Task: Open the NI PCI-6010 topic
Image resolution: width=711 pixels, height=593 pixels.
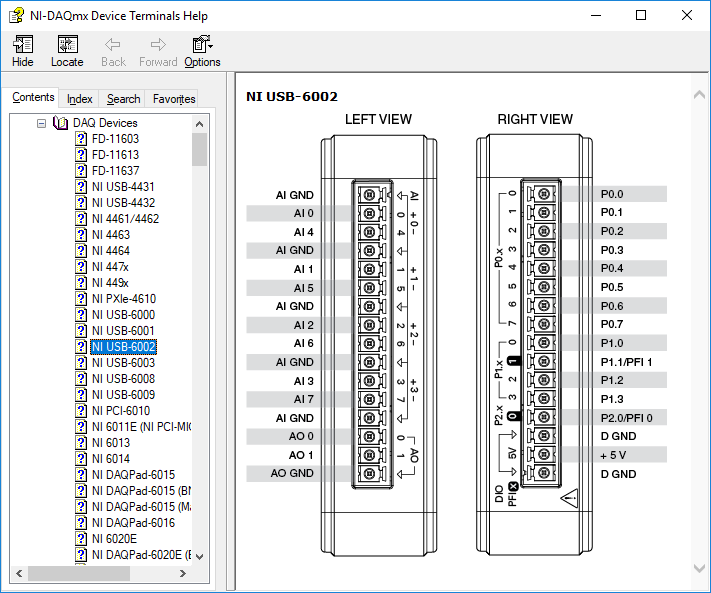Action: (121, 411)
